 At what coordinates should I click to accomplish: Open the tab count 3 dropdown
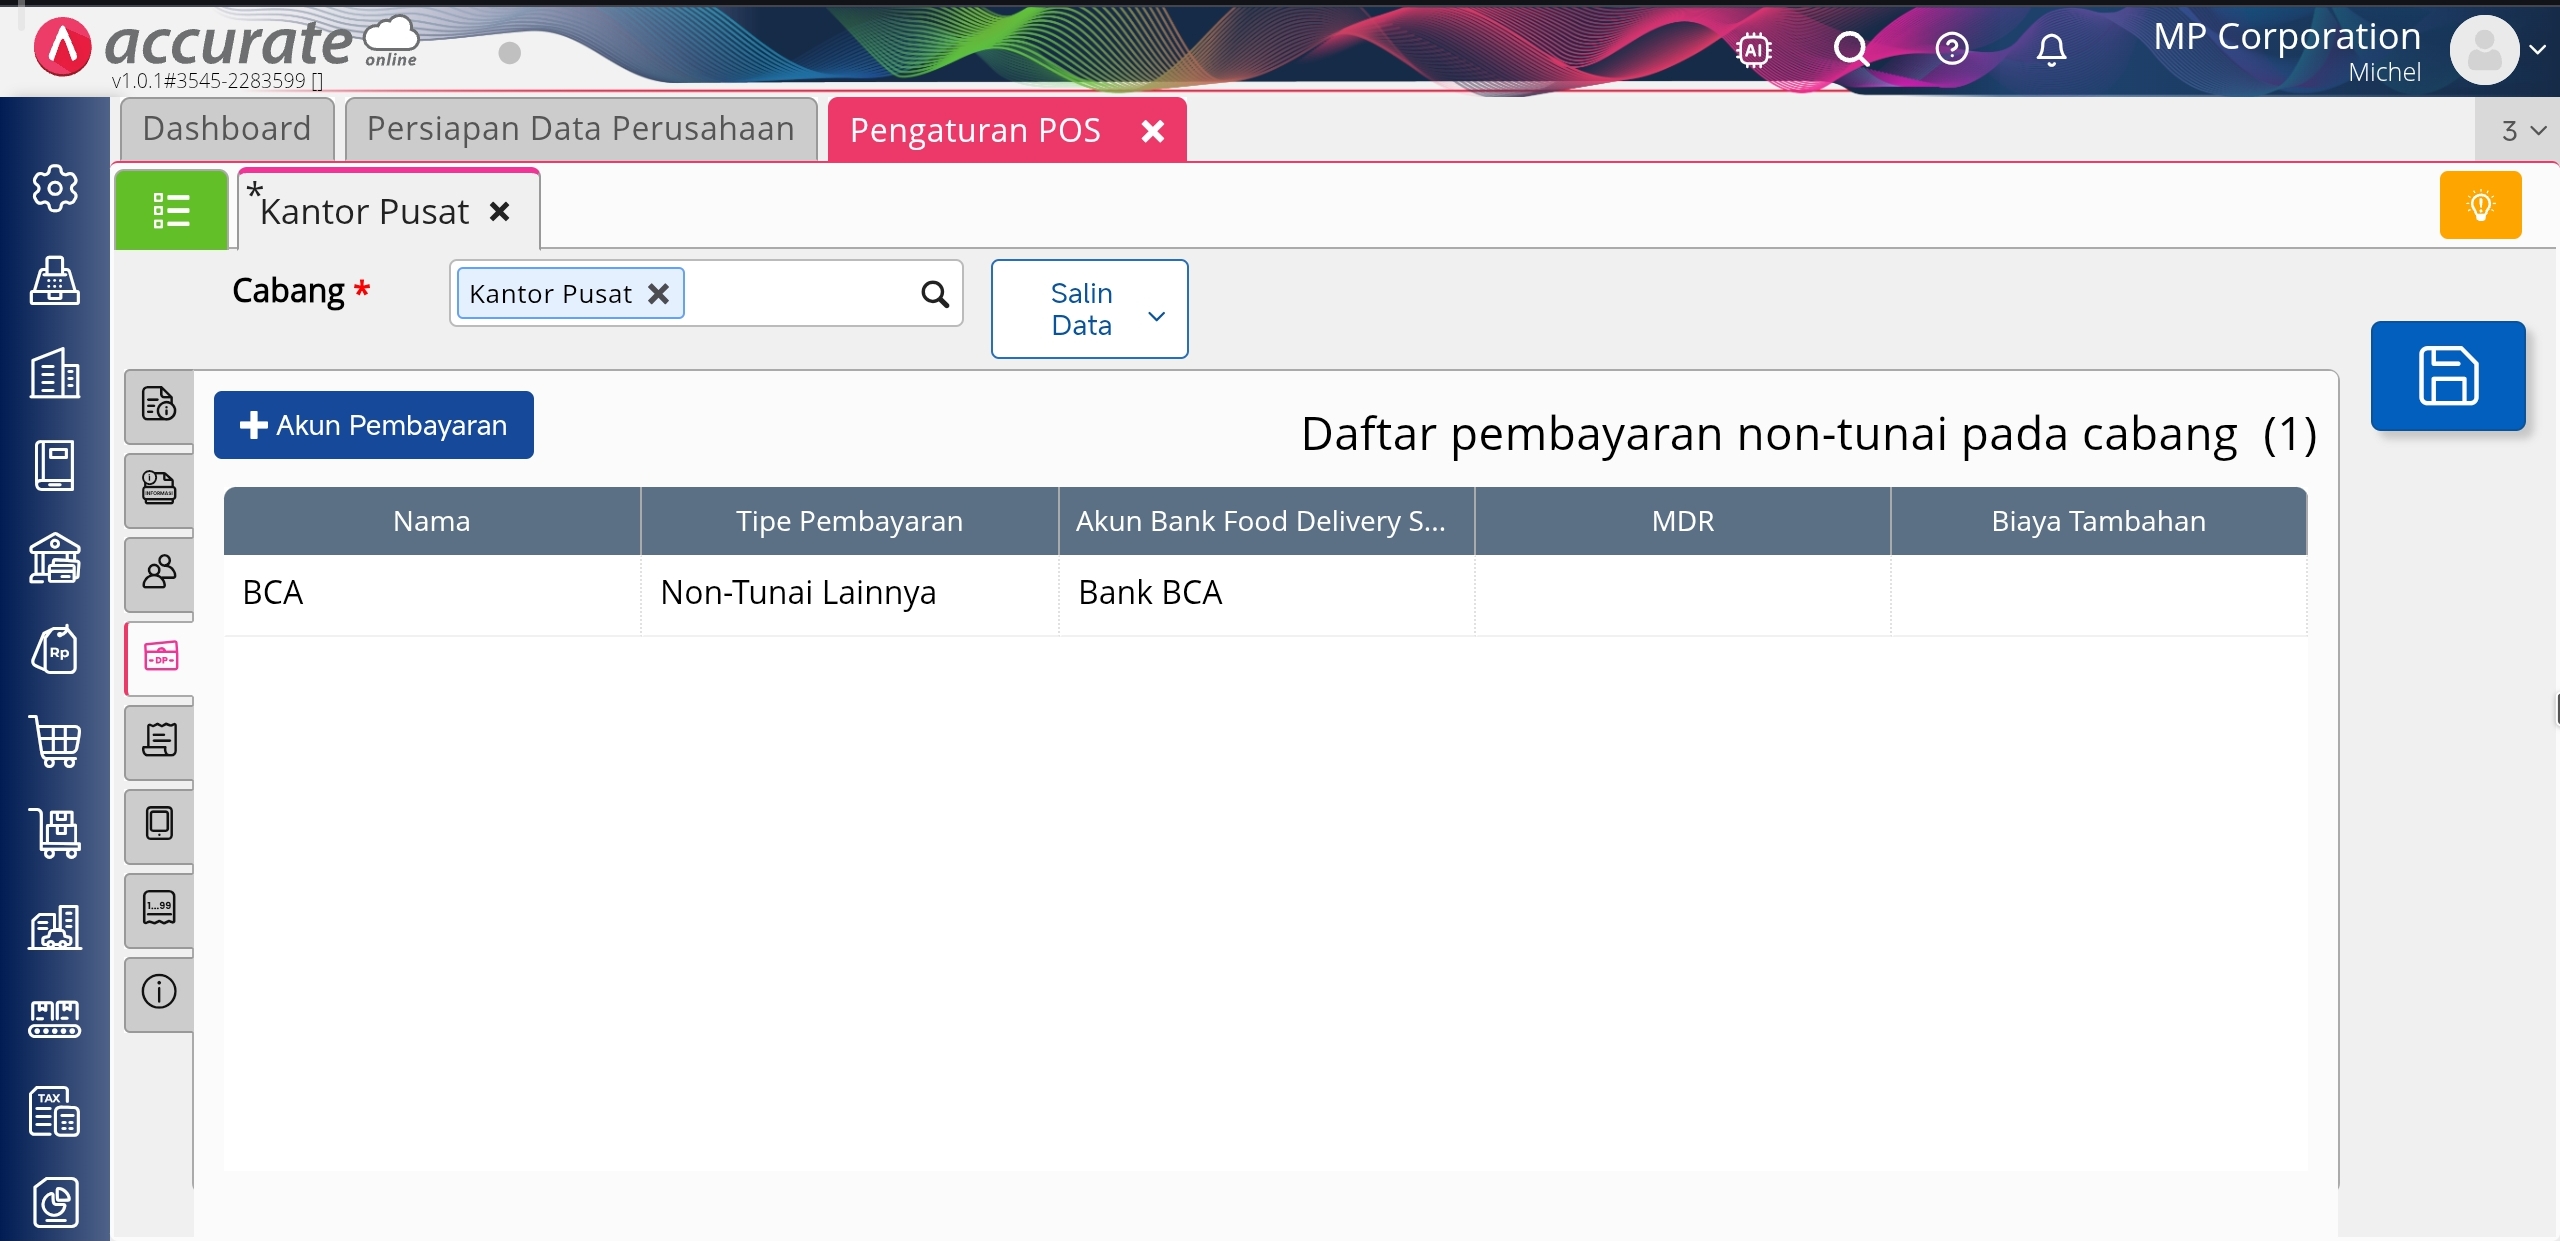2522,131
